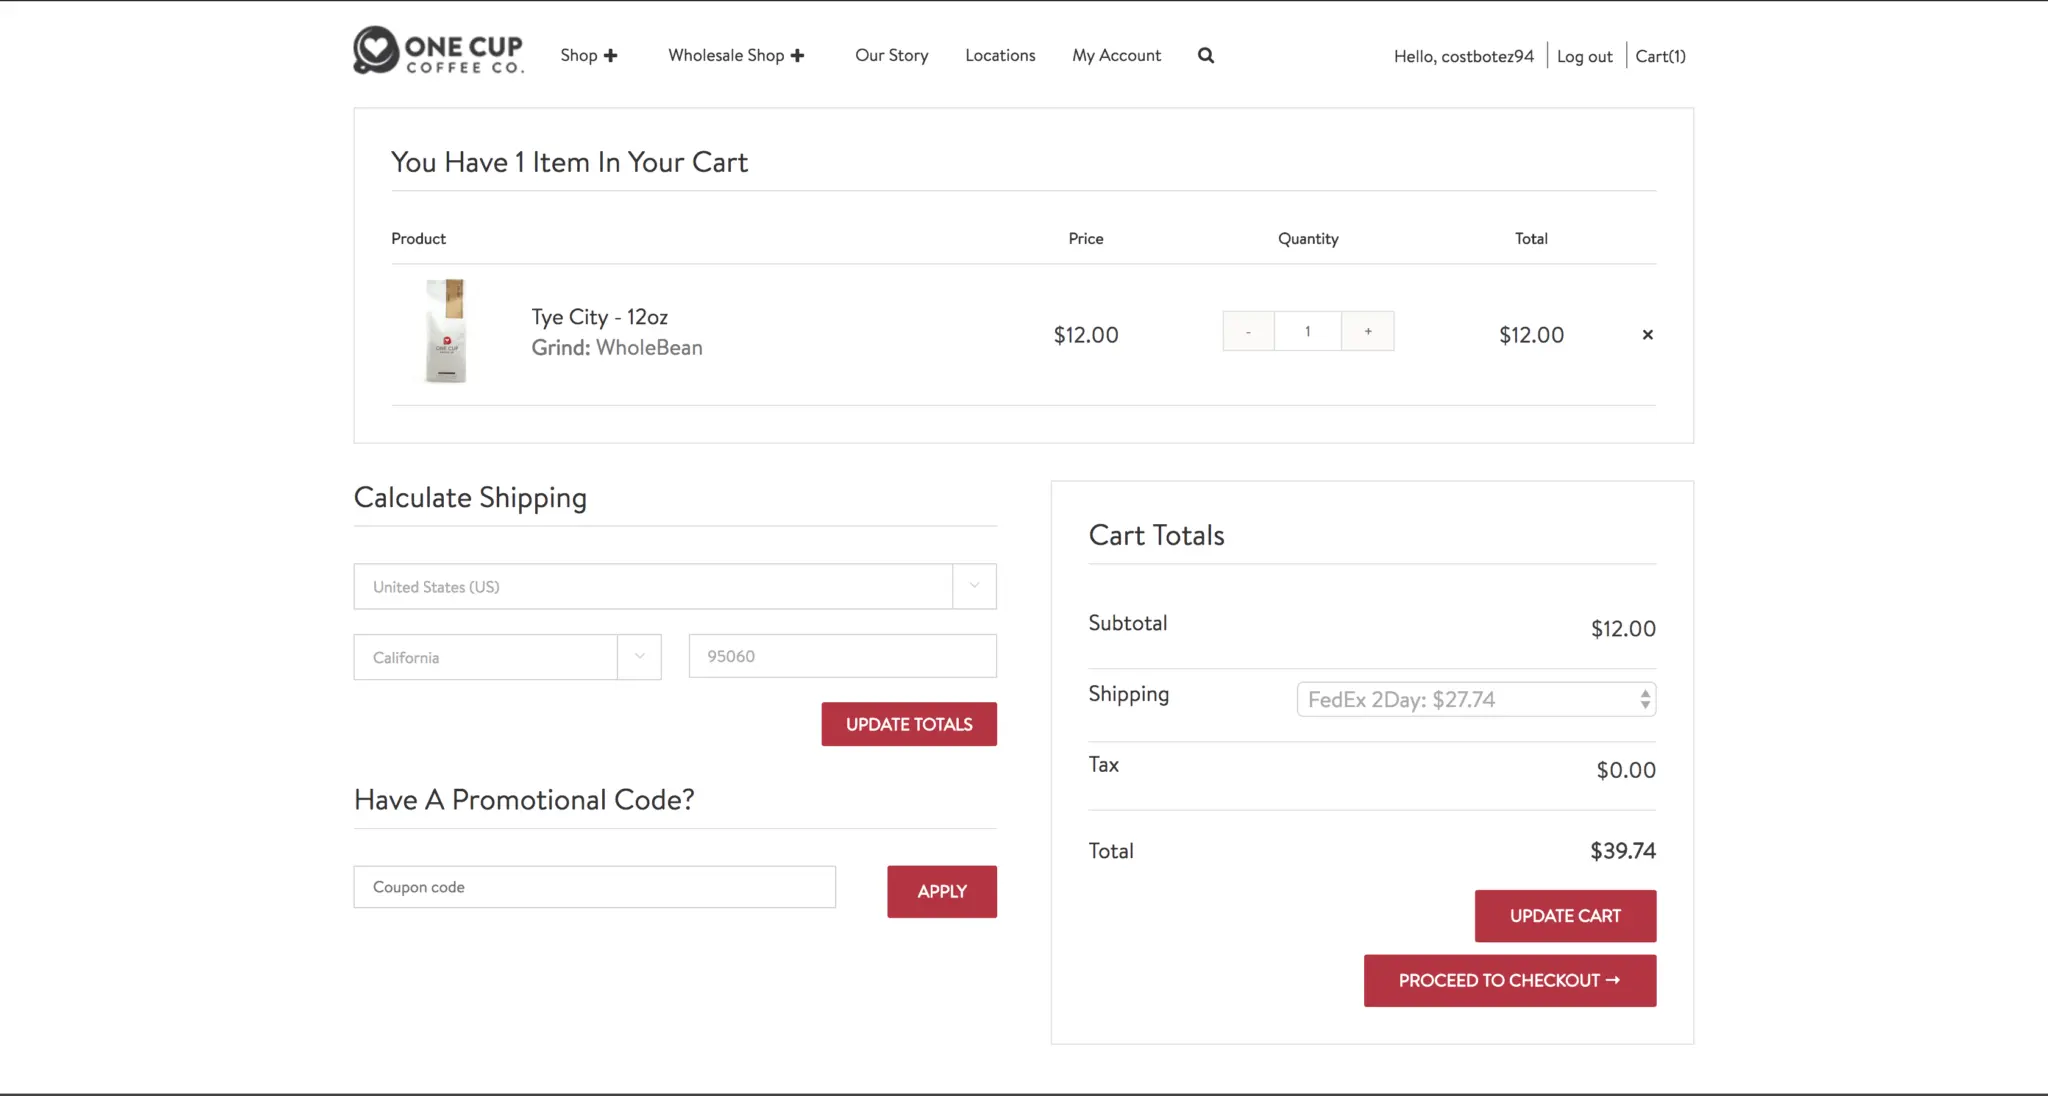
Task: Click the Log out link
Action: 1584,57
